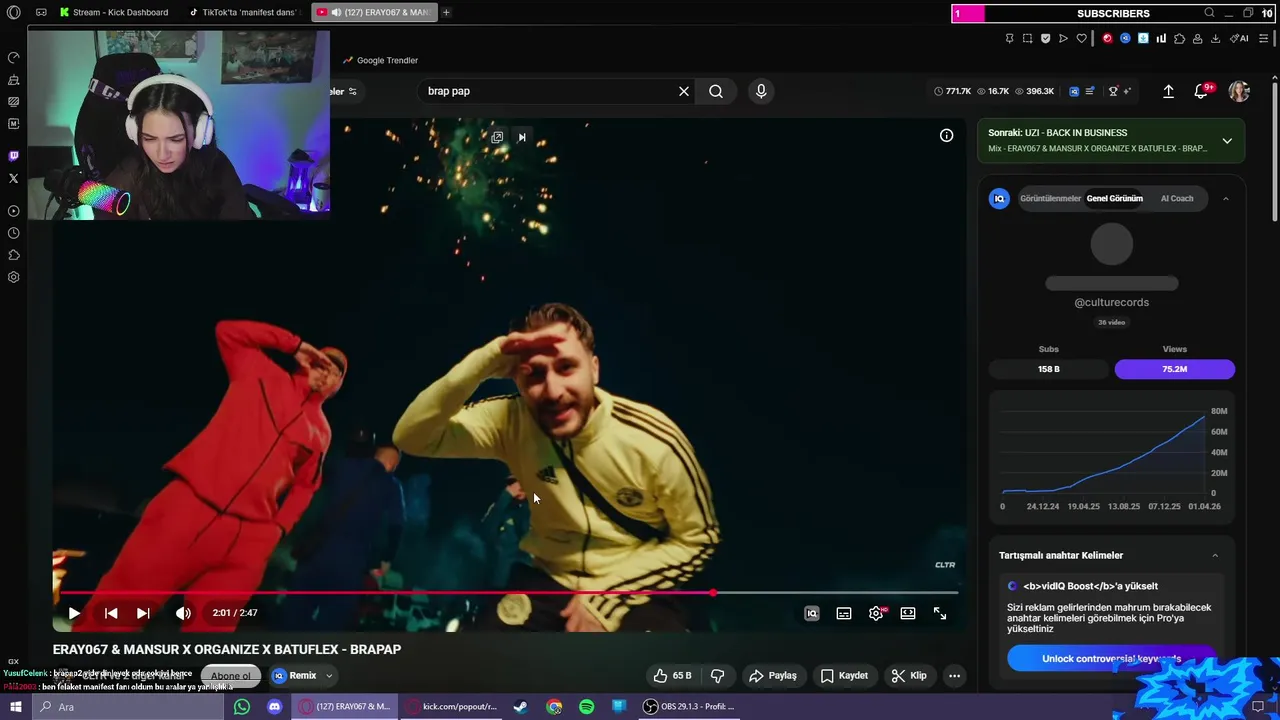Switch to Stream - Kick Dashboard tab
Screen dimensions: 1280x720
113,12
